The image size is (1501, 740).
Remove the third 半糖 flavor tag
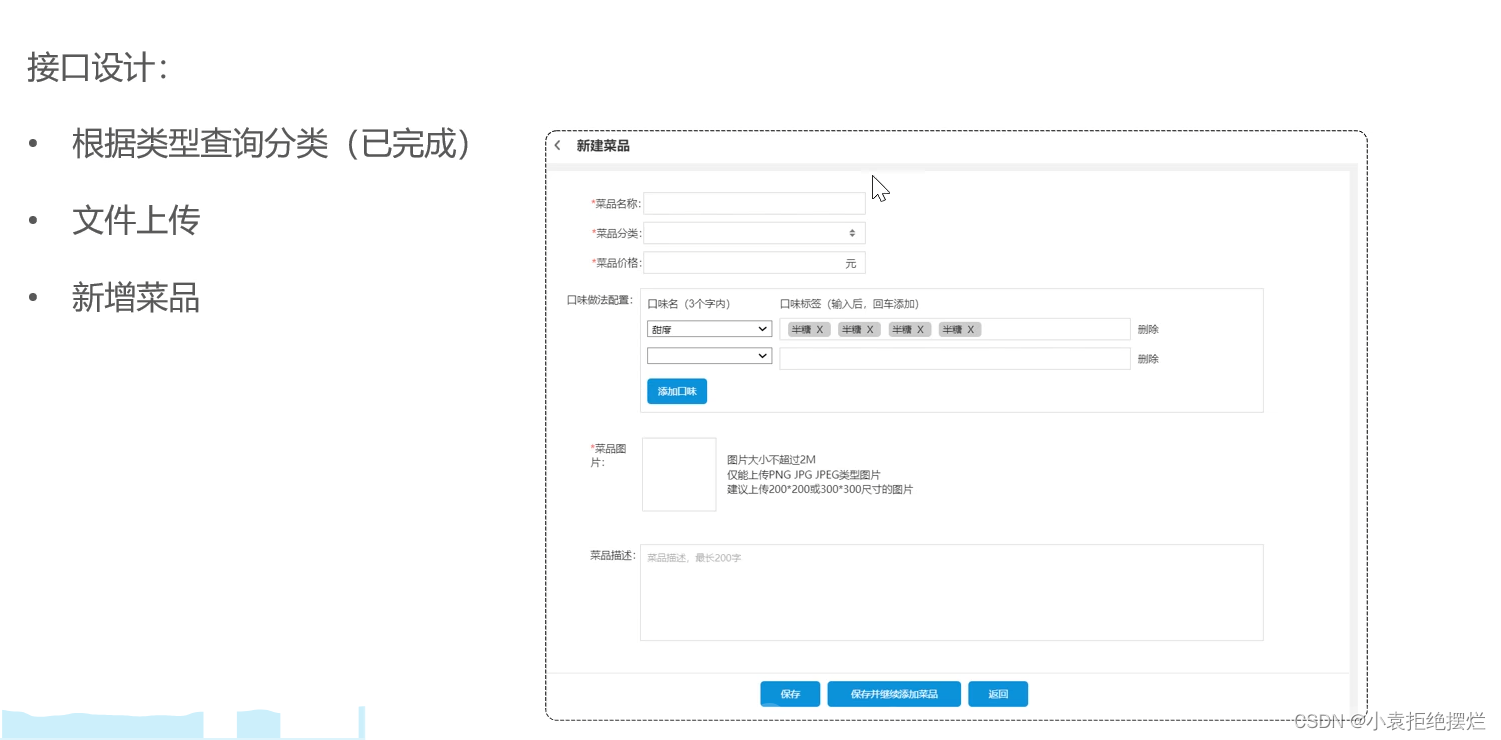pyautogui.click(x=922, y=329)
